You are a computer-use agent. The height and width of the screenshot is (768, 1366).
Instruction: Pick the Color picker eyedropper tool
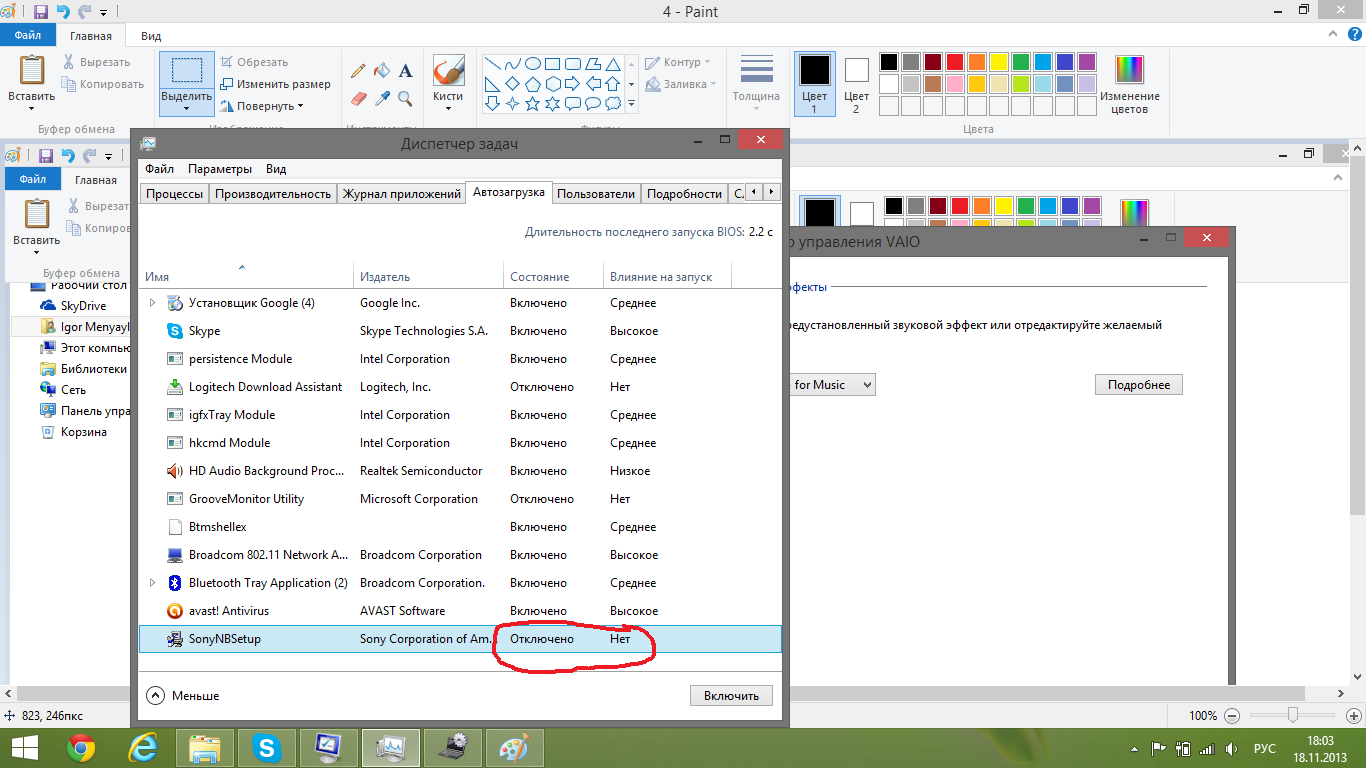coord(382,98)
